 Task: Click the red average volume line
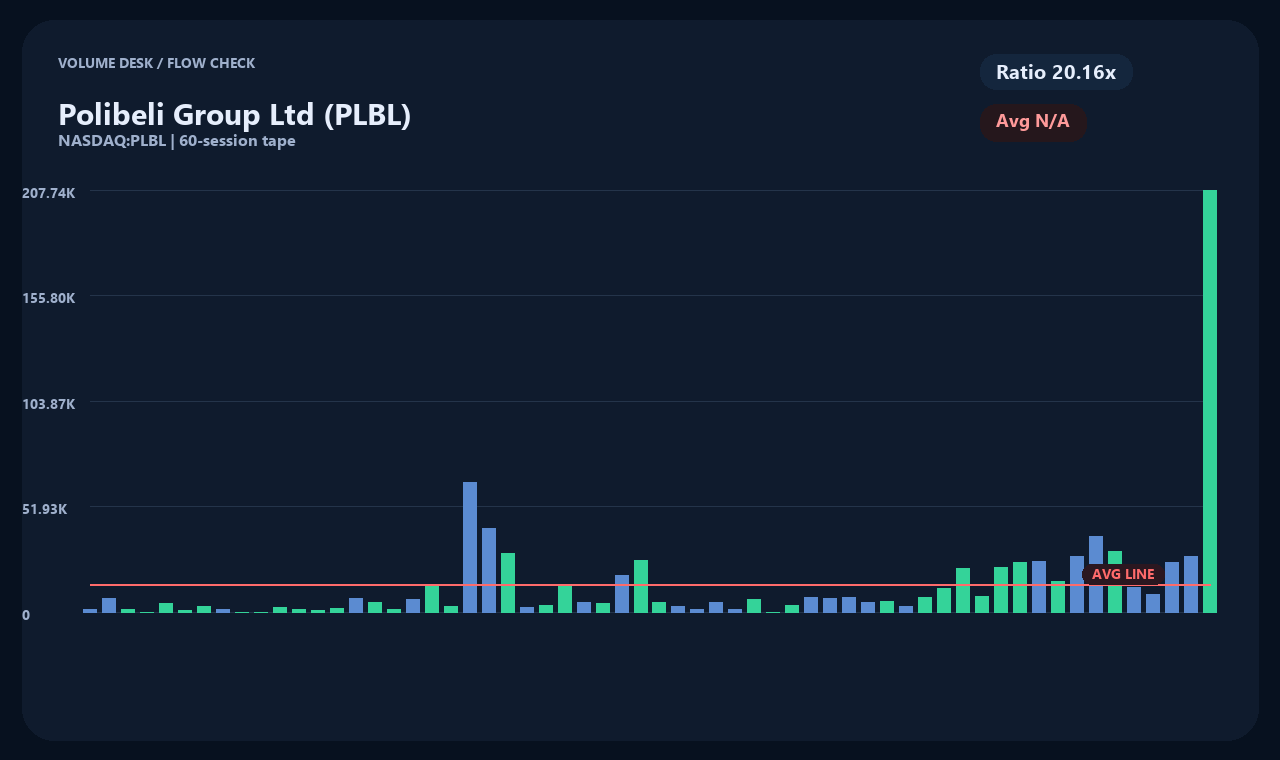(650, 584)
